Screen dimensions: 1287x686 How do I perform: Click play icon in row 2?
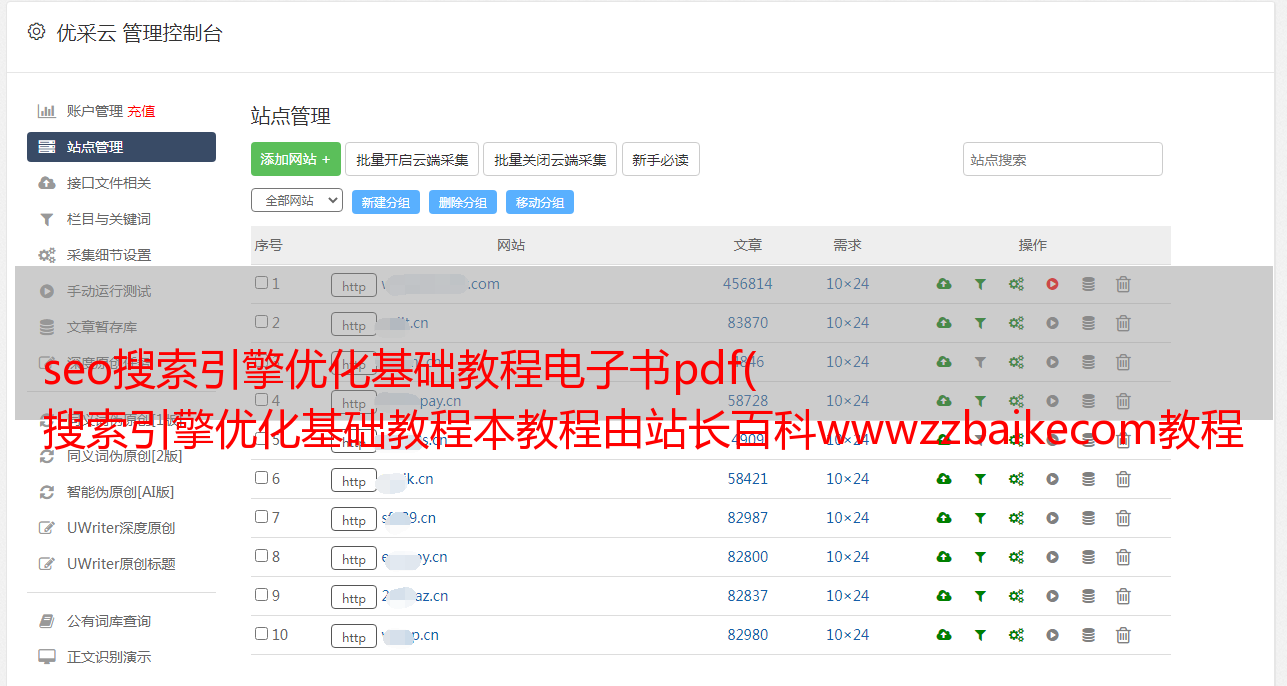click(x=1052, y=323)
